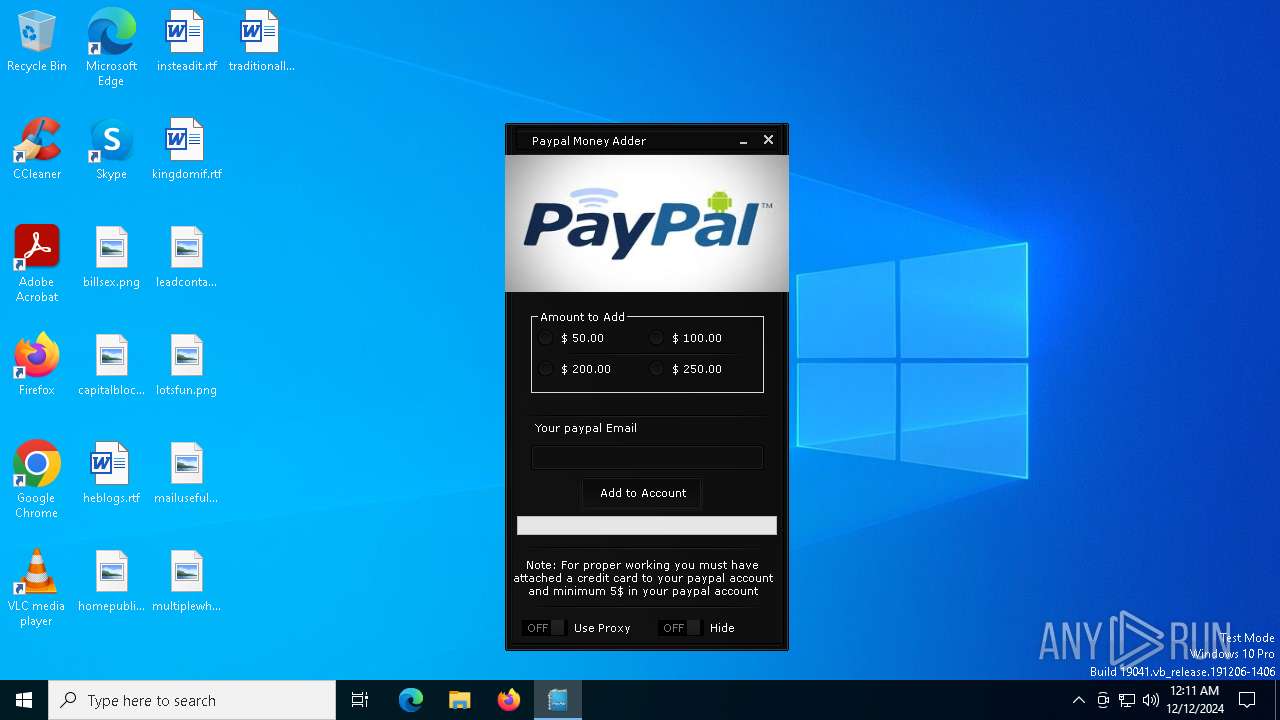Screen dimensions: 1280x720
Task: Select the kingdomif.rtf desktop file
Action: click(x=186, y=150)
